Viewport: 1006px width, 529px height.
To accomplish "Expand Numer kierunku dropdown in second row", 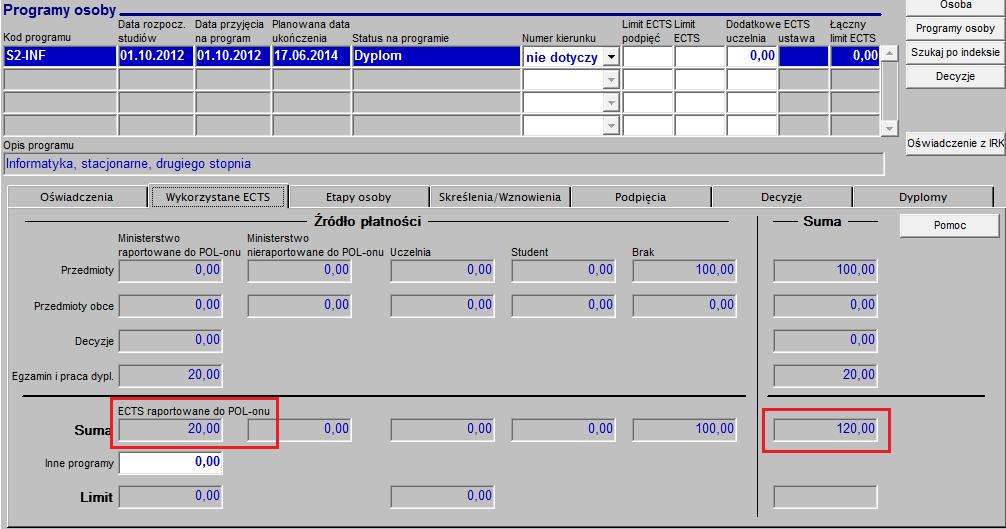I will tap(611, 80).
